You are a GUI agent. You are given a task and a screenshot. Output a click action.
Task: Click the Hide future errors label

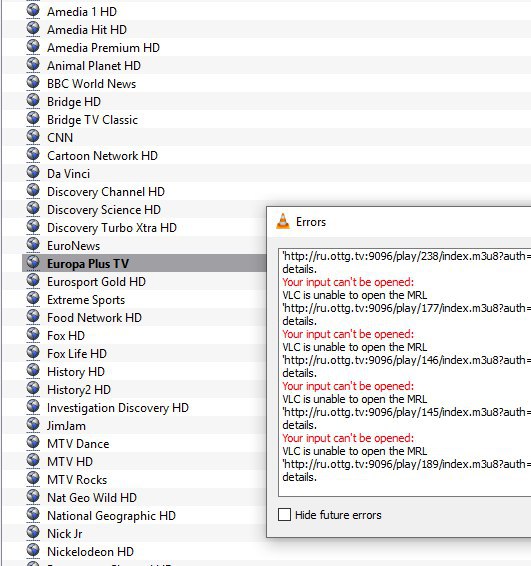(338, 515)
